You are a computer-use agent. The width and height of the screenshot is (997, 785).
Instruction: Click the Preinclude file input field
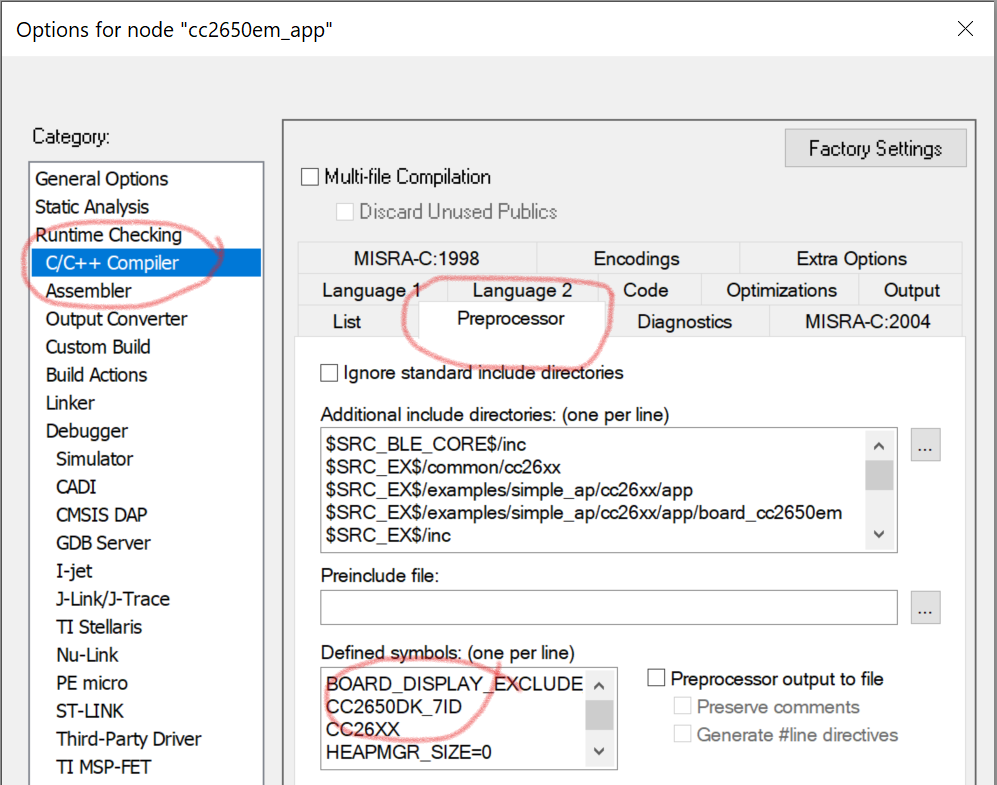coord(609,608)
